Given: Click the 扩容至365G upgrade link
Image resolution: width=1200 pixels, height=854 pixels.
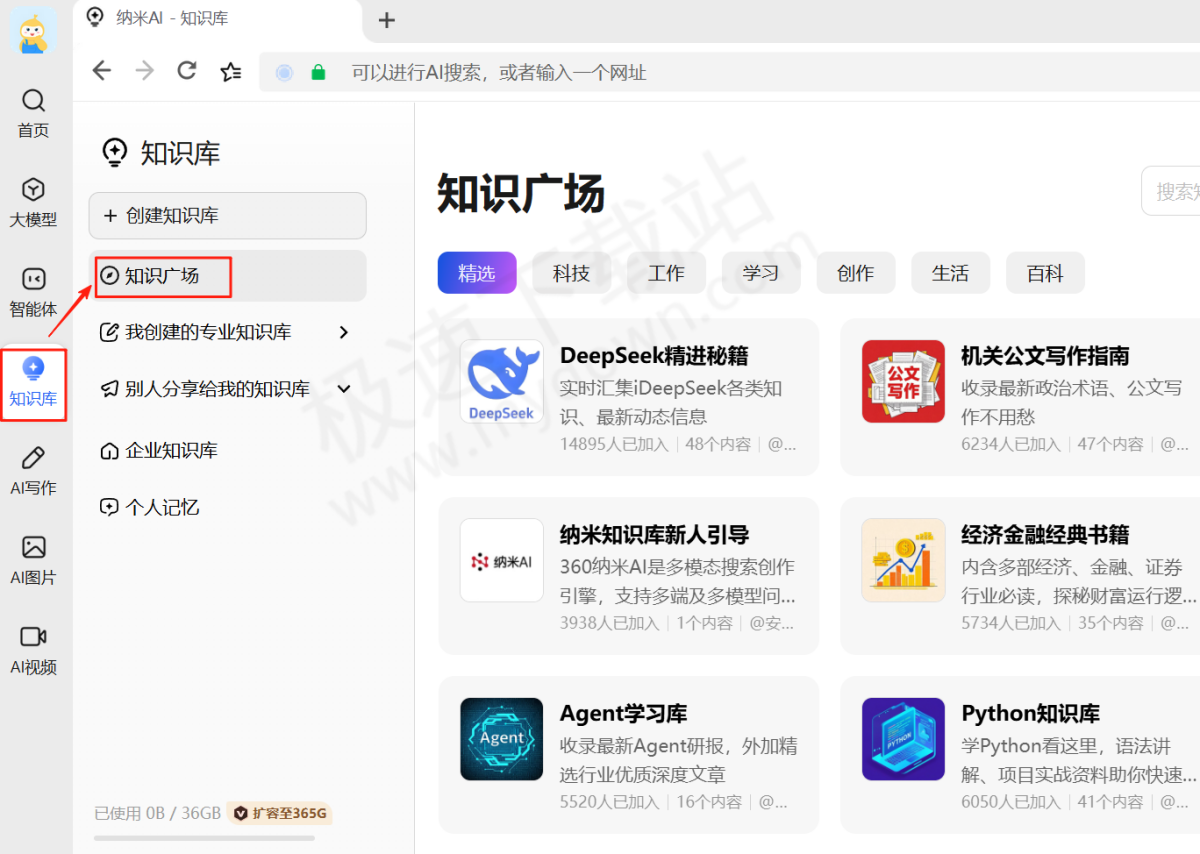Looking at the screenshot, I should (279, 813).
